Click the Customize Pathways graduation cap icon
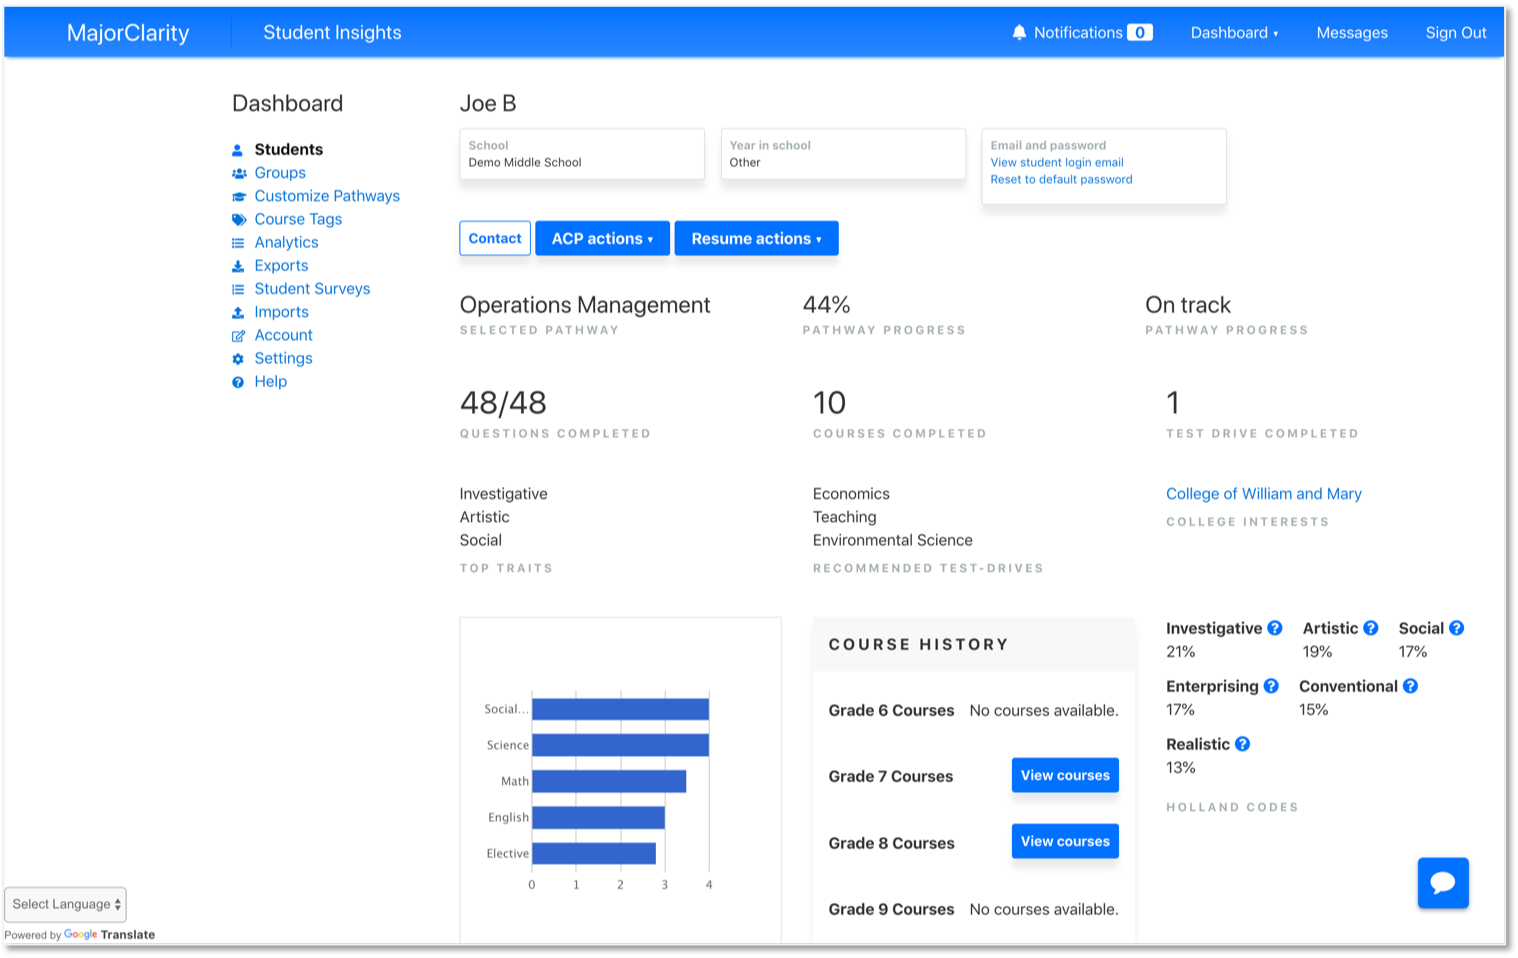1518x958 pixels. point(238,196)
